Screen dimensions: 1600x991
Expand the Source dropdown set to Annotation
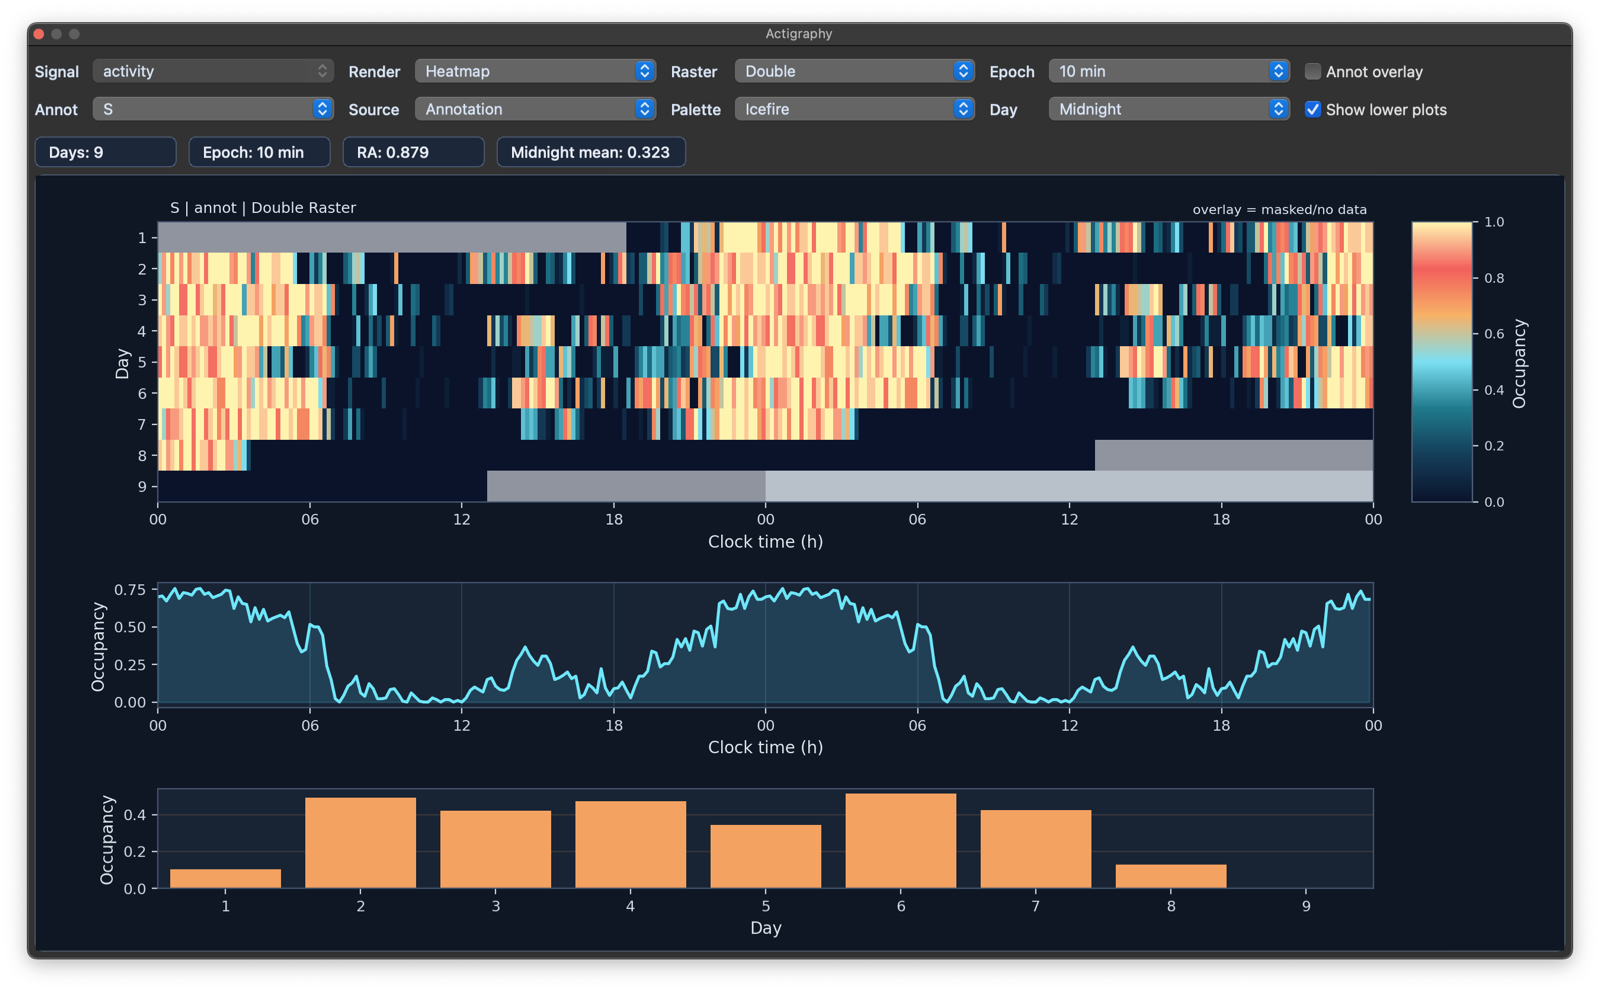[x=535, y=109]
